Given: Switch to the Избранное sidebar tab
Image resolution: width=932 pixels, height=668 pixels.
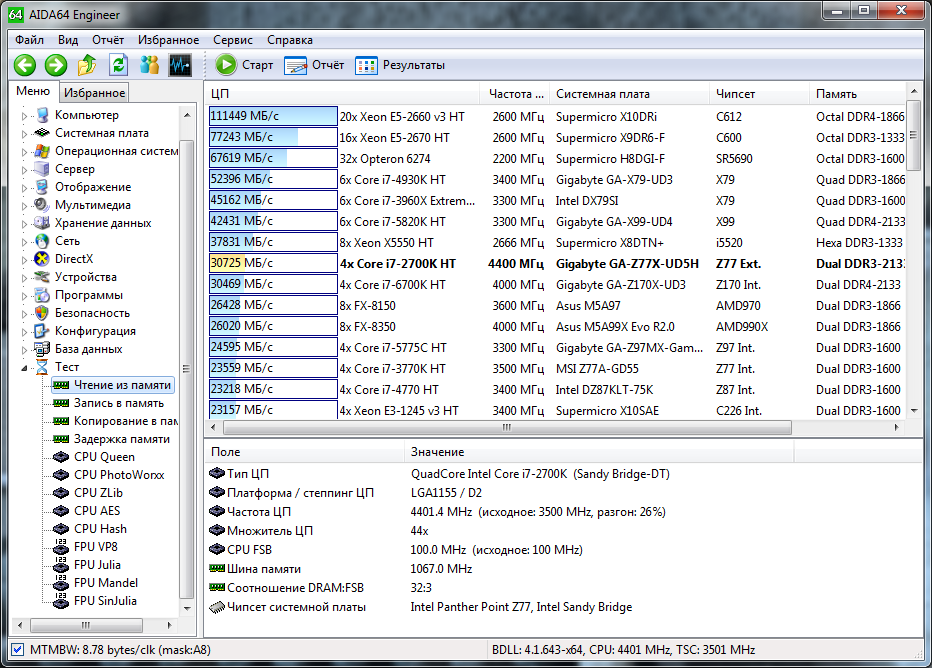Looking at the screenshot, I should (x=95, y=93).
